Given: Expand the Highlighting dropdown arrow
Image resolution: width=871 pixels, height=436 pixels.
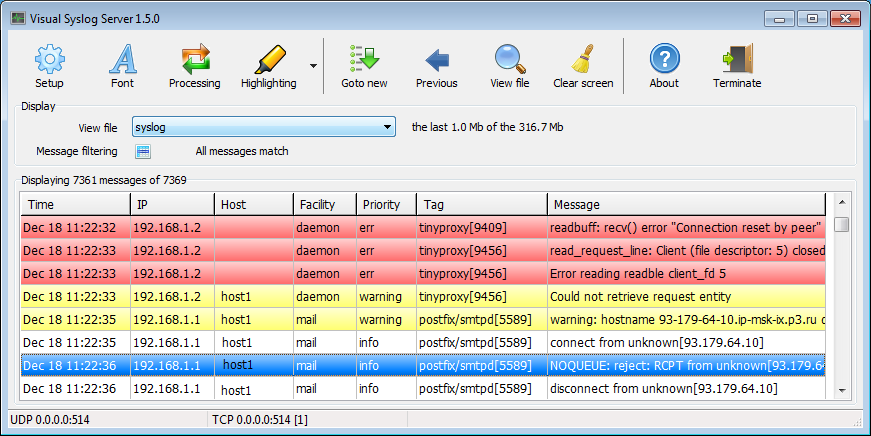Looking at the screenshot, I should (313, 67).
